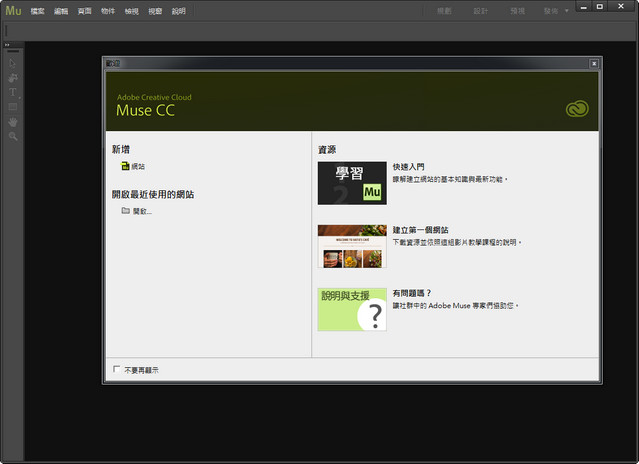This screenshot has width=639, height=464.
Task: Switch to the 規劃 mode
Action: [x=444, y=11]
